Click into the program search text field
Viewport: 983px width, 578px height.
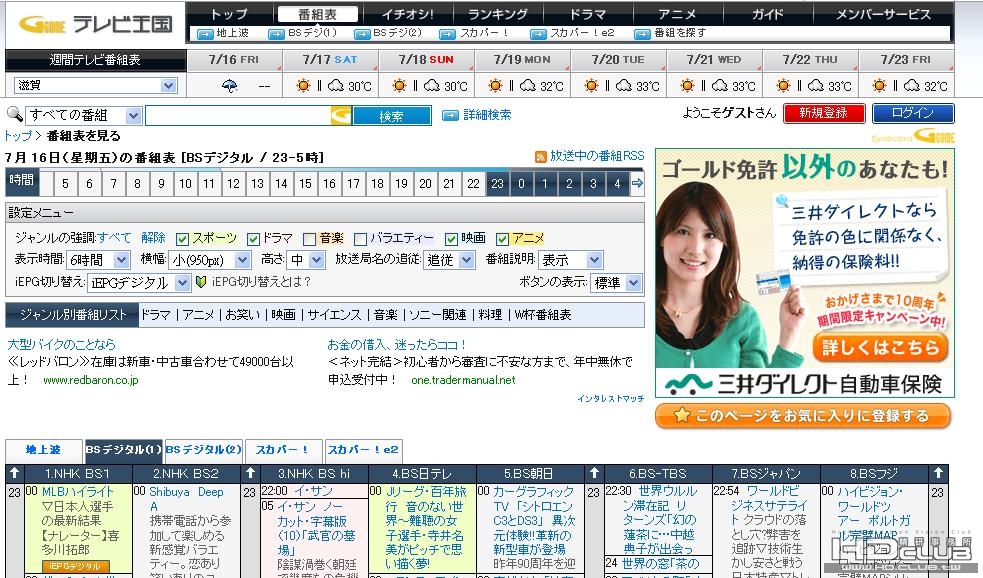[238, 115]
